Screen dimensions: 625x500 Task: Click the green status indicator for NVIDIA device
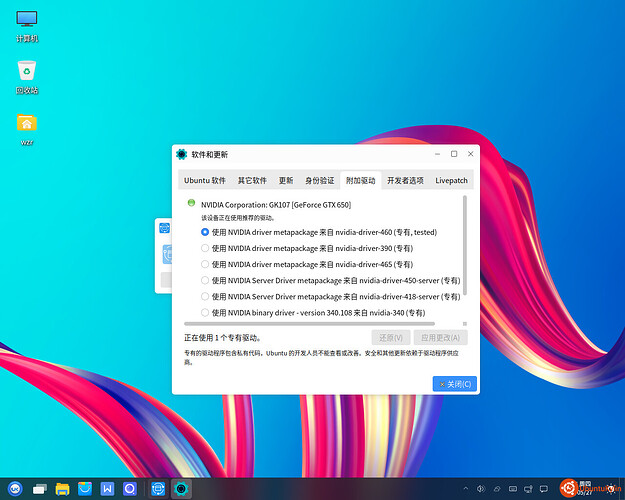[191, 203]
